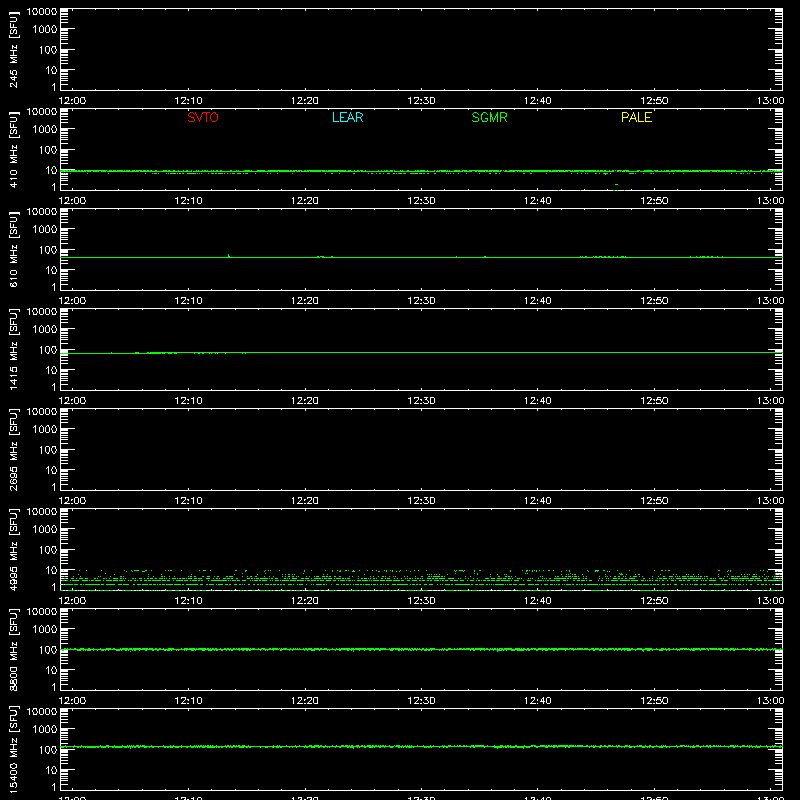Click the 1000 y-axis value on 2695 MHz plot
The width and height of the screenshot is (800, 800).
[x=45, y=429]
